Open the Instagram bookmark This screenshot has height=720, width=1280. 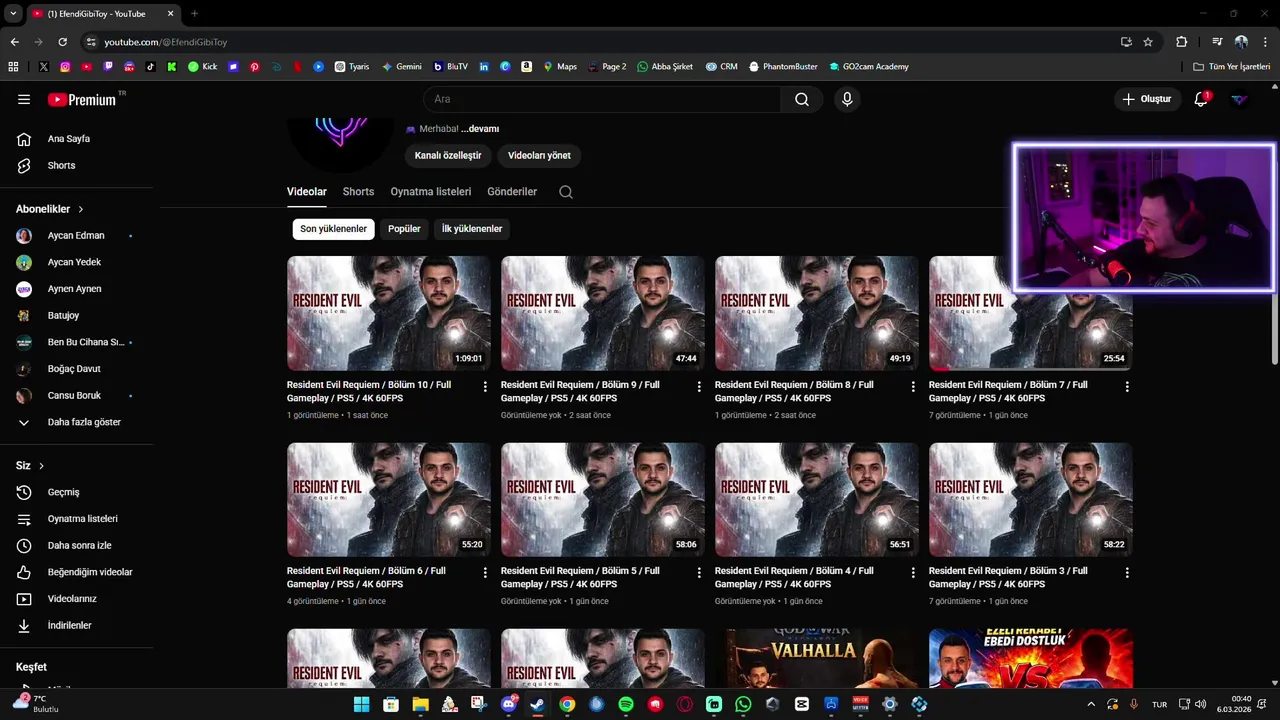click(x=65, y=67)
